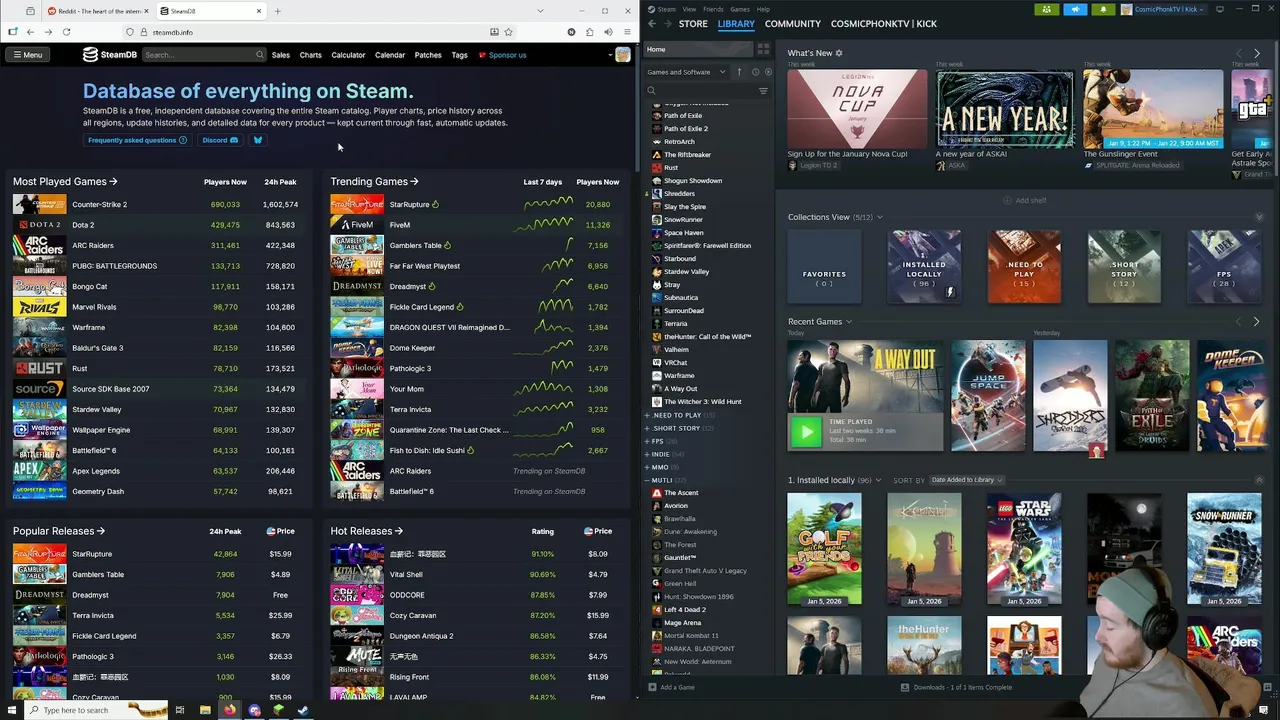Open COSMICPHONKTV | KICK profile tab
The image size is (1280, 720).
point(883,23)
